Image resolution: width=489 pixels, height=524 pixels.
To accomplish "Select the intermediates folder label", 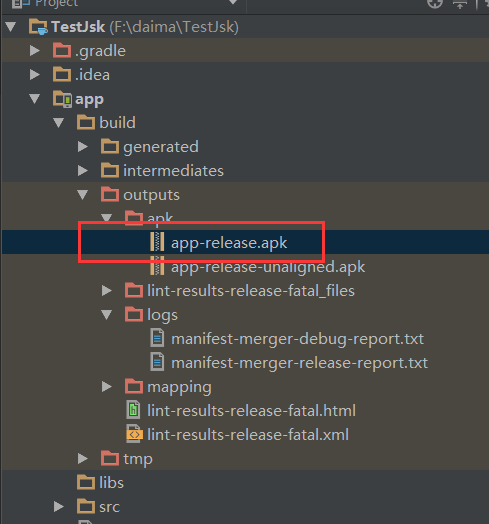I will [173, 171].
